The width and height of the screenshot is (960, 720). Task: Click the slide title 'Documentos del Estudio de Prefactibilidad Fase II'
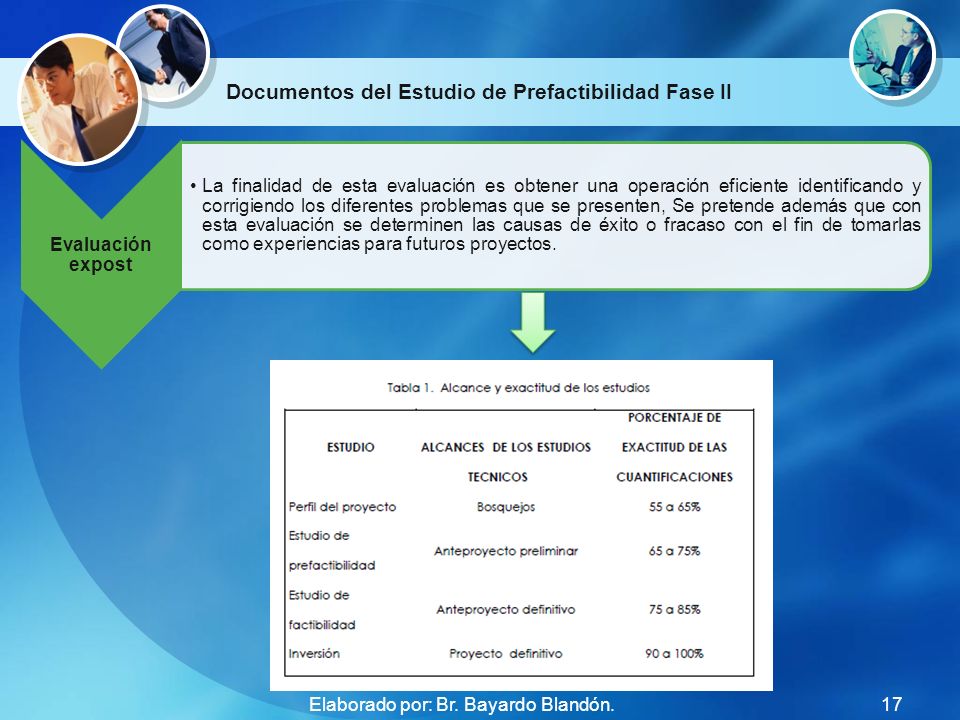pos(479,92)
